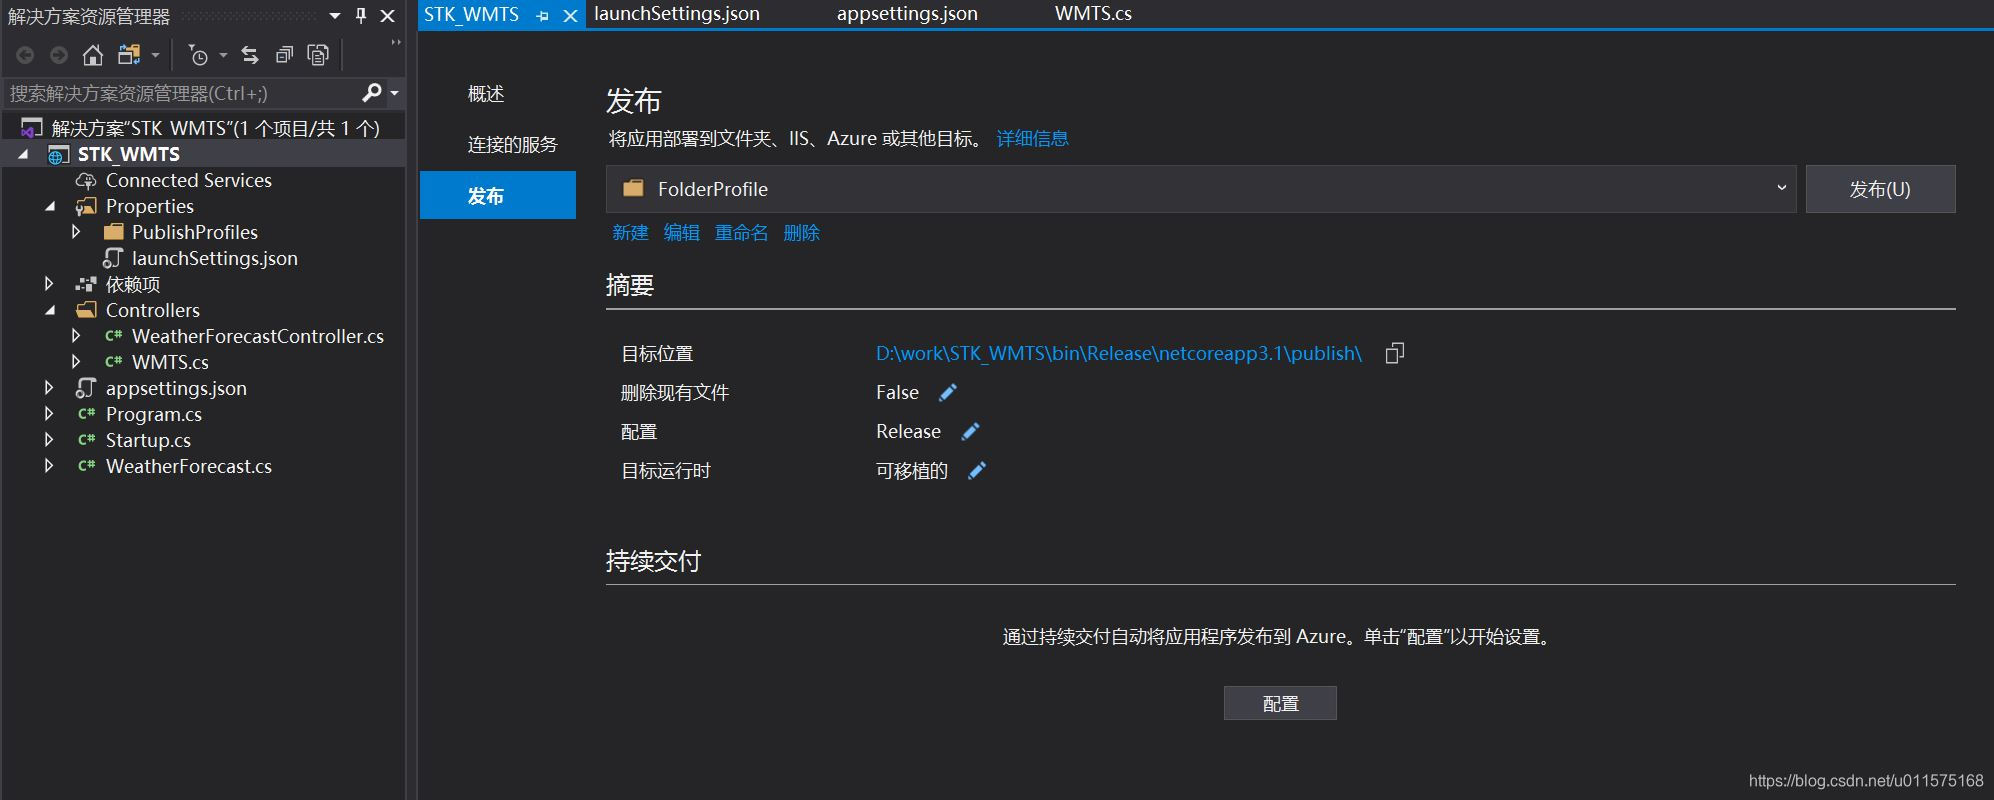
Task: Pin the Solution Explorer panel with pushpin icon
Action: tap(361, 15)
